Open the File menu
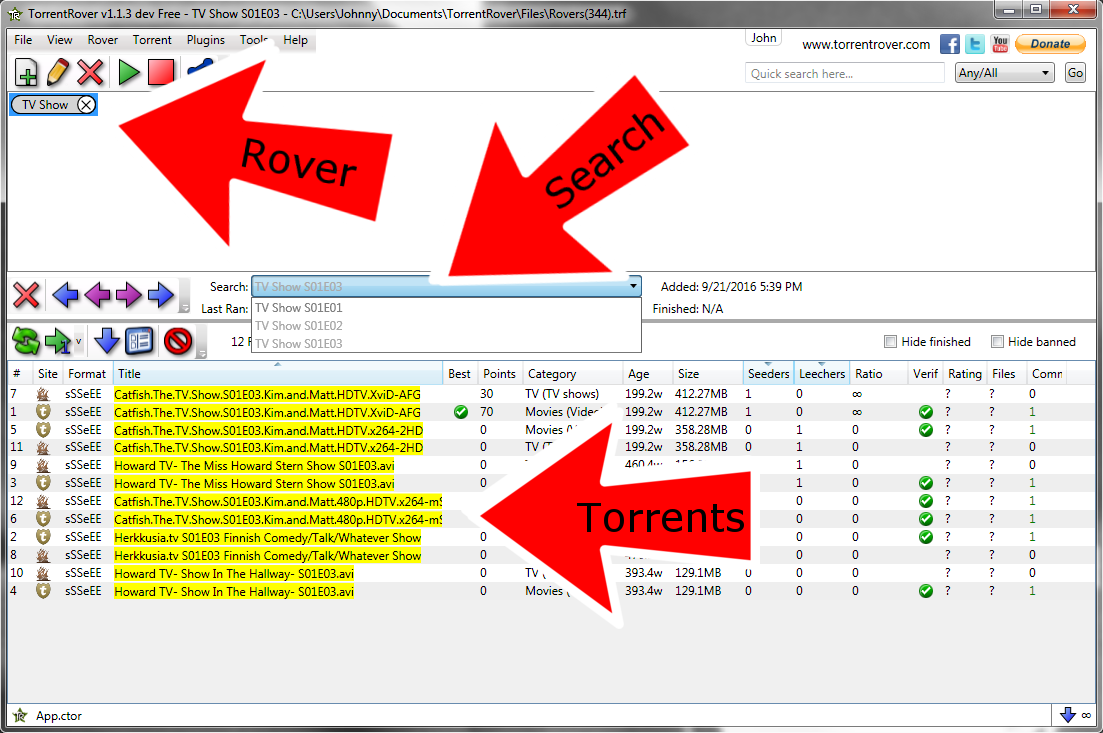This screenshot has width=1103, height=733. [x=23, y=40]
